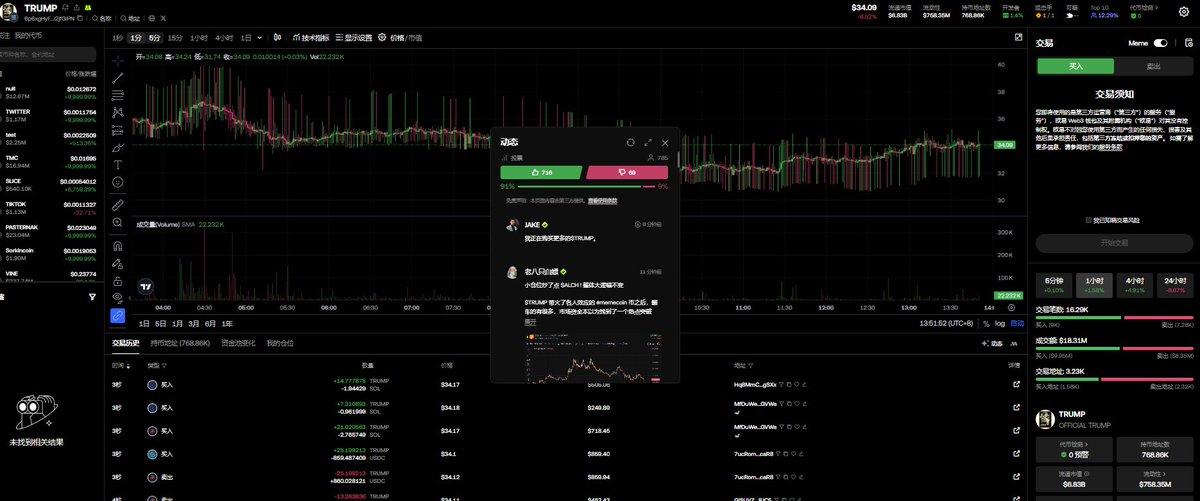This screenshot has height=501, width=1200.
Task: Refresh the 动态 feed panel
Action: click(631, 143)
